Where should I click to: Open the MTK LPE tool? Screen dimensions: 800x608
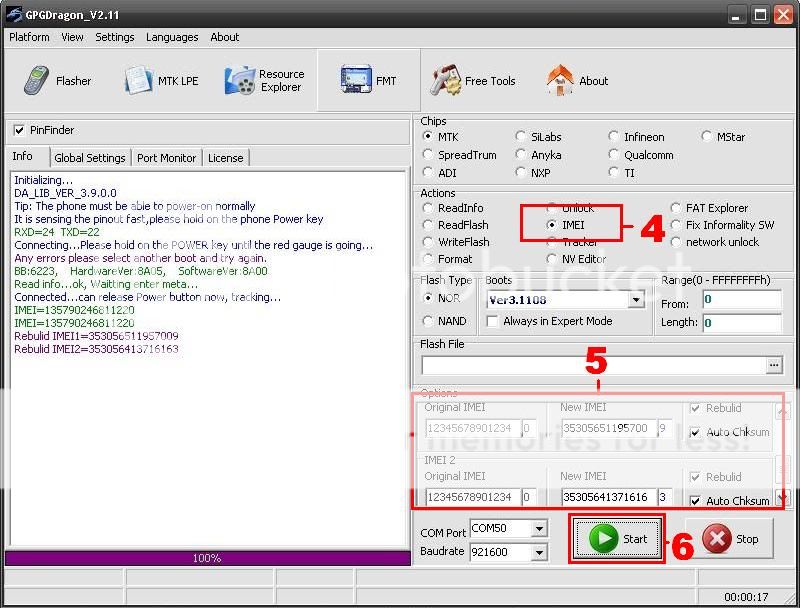[x=161, y=81]
